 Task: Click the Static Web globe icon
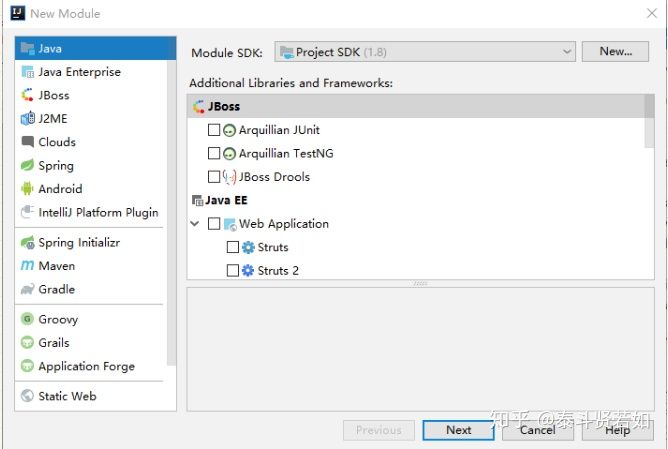tap(27, 396)
